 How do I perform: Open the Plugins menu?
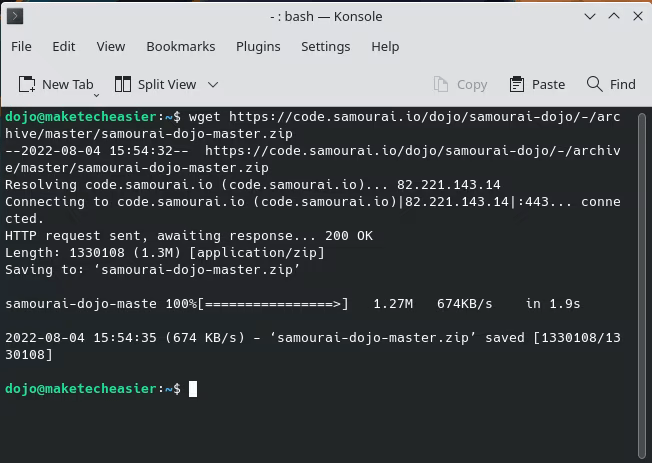258,47
